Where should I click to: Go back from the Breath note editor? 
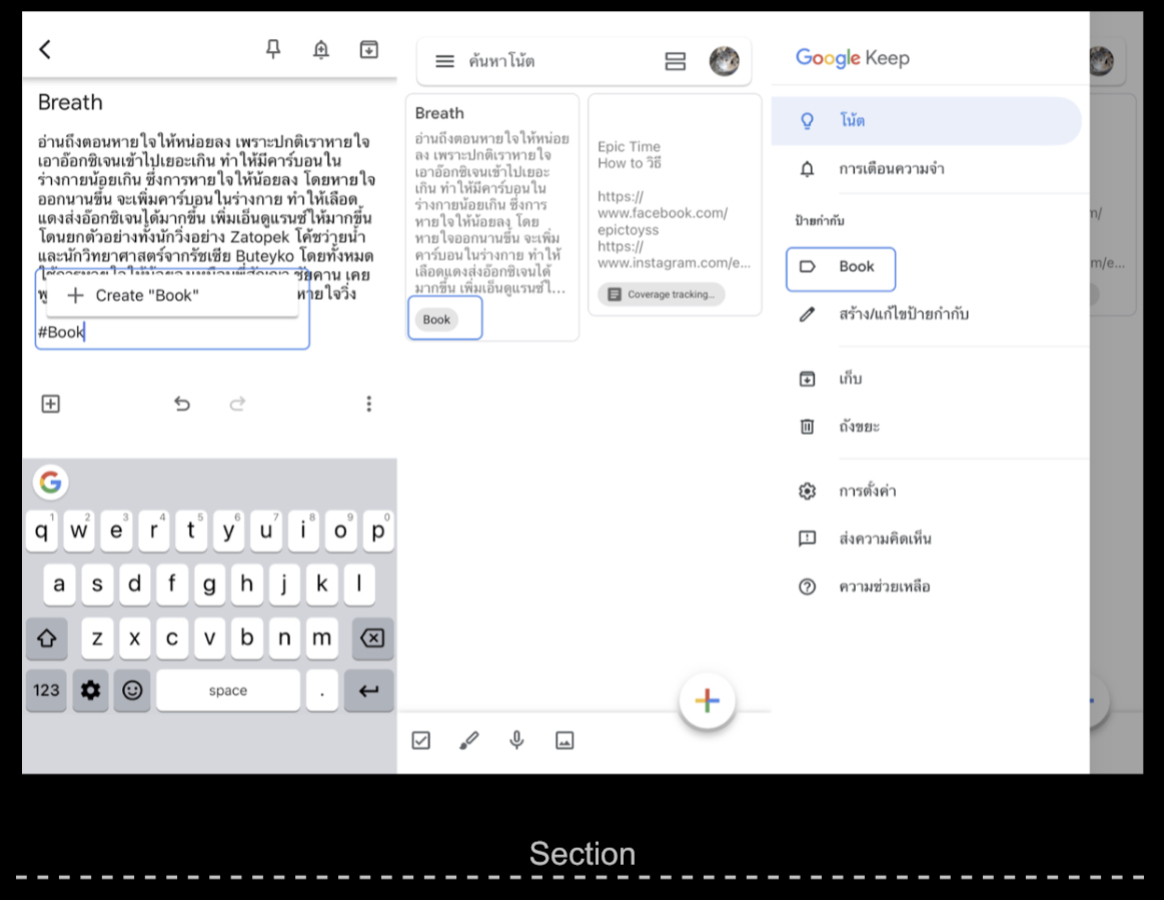(45, 50)
